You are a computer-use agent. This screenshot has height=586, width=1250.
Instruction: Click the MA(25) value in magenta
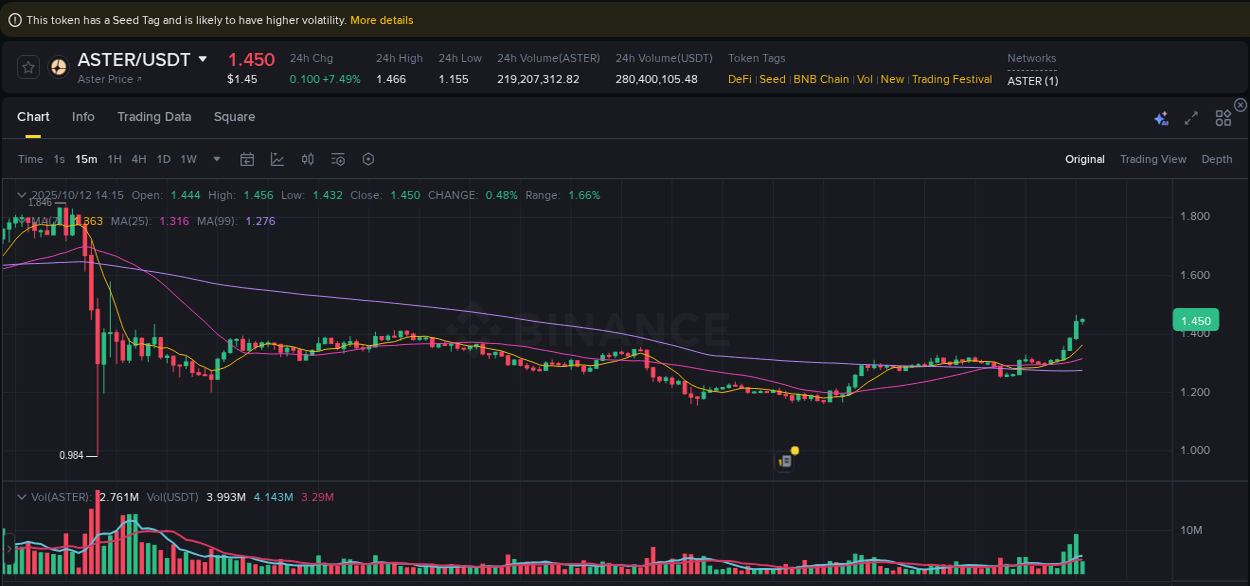173,221
